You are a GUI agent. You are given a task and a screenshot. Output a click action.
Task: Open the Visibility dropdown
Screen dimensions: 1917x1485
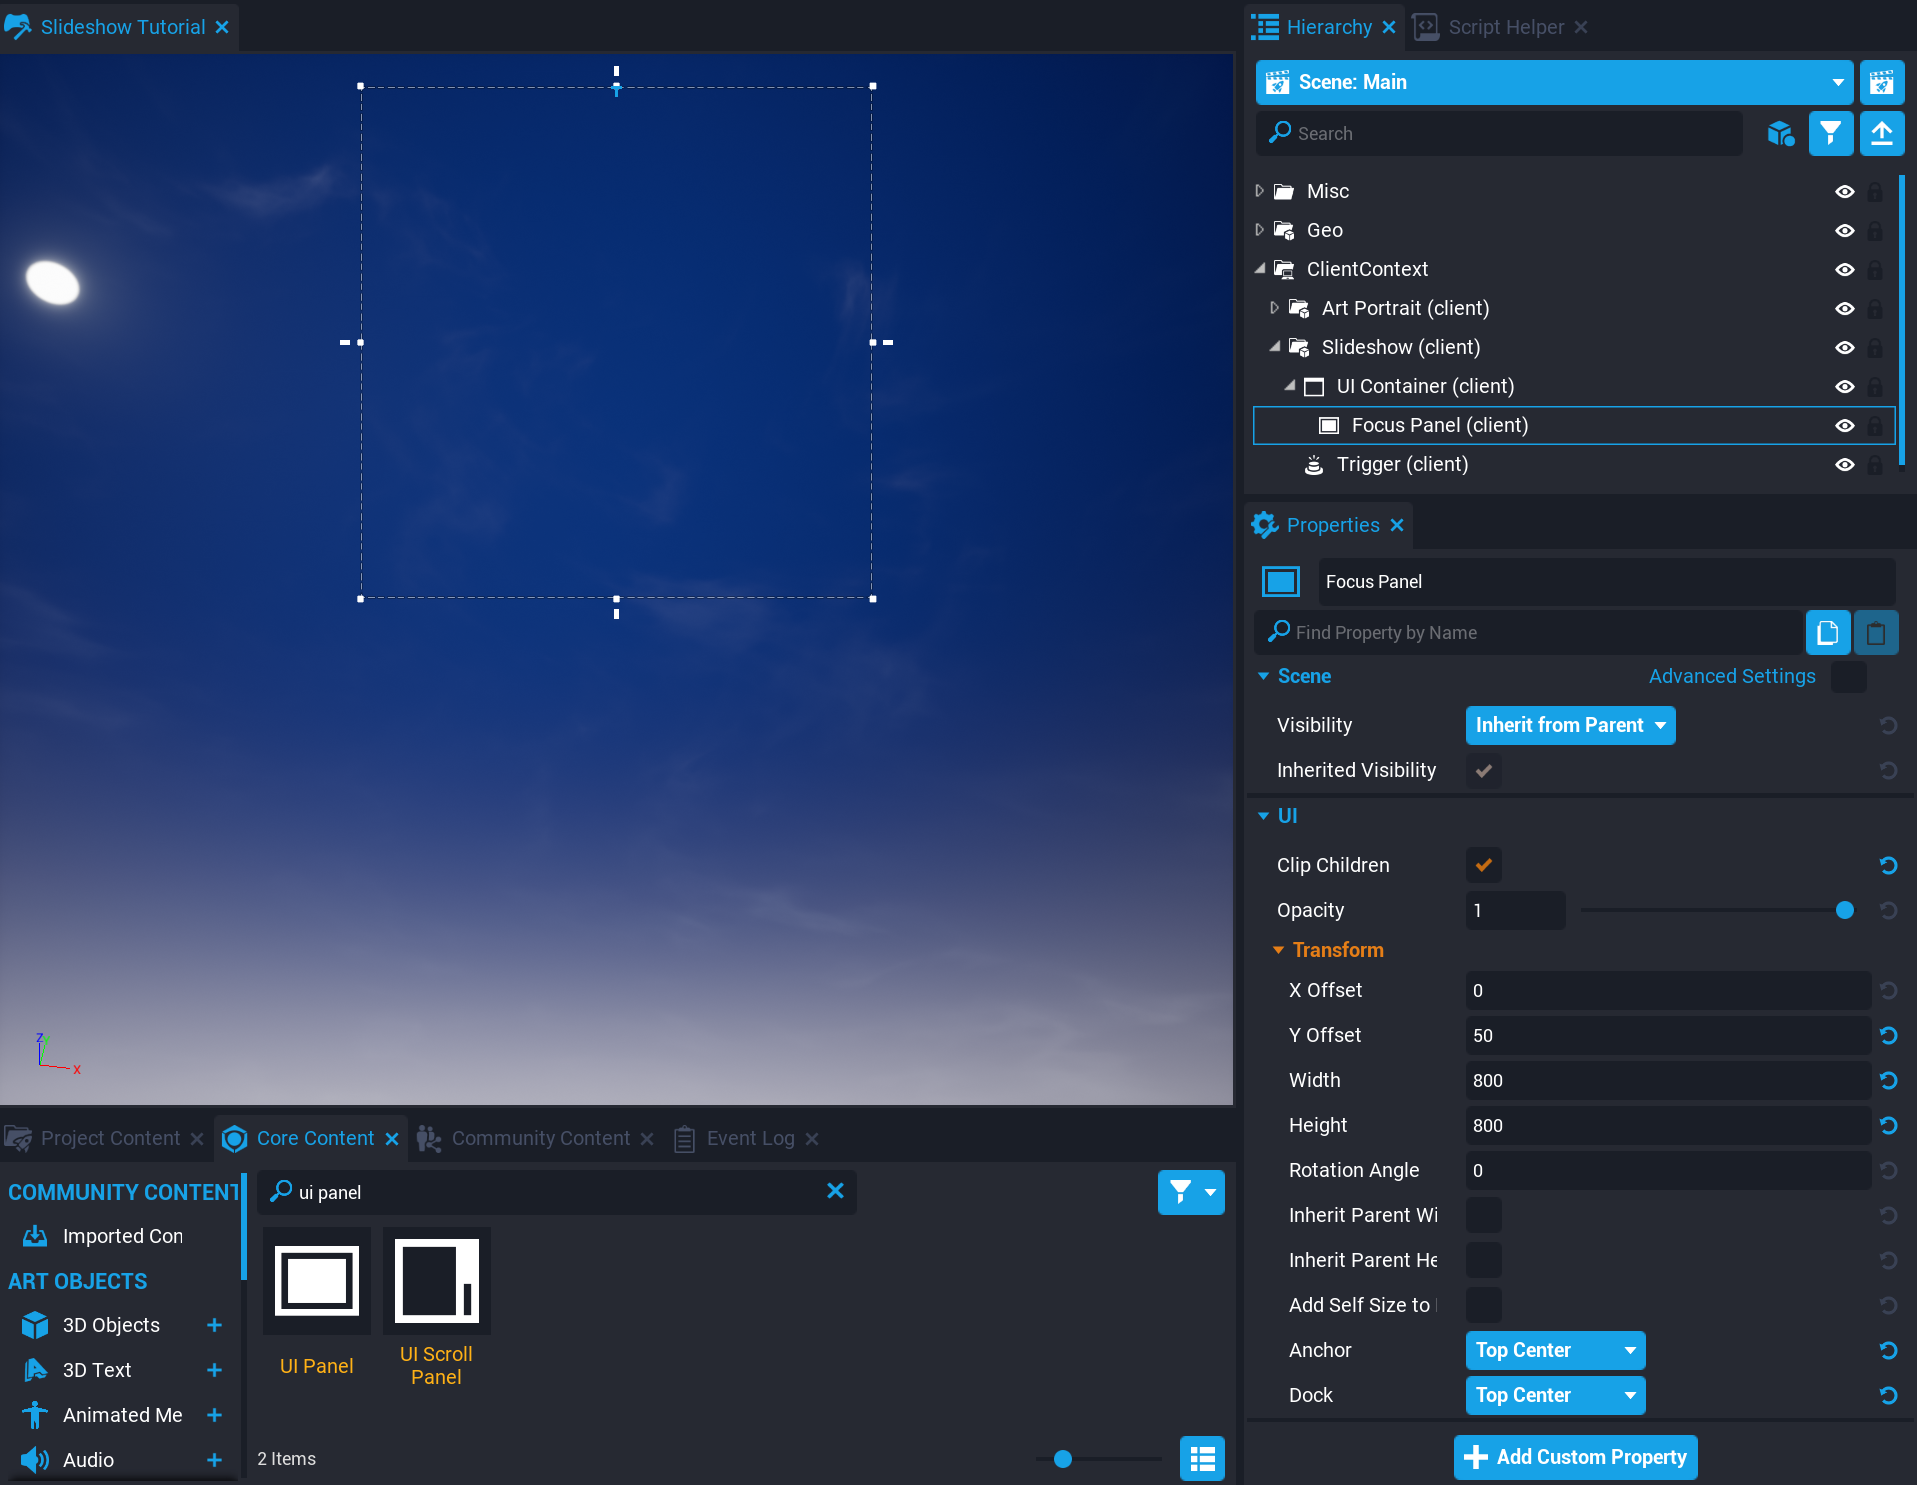coord(1570,725)
